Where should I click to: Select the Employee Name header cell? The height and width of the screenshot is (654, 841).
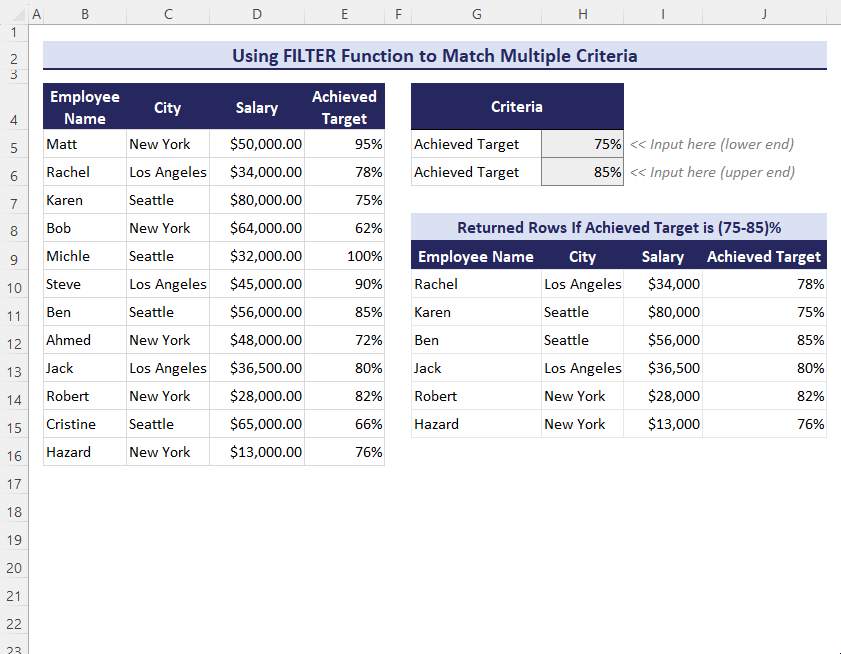84,106
